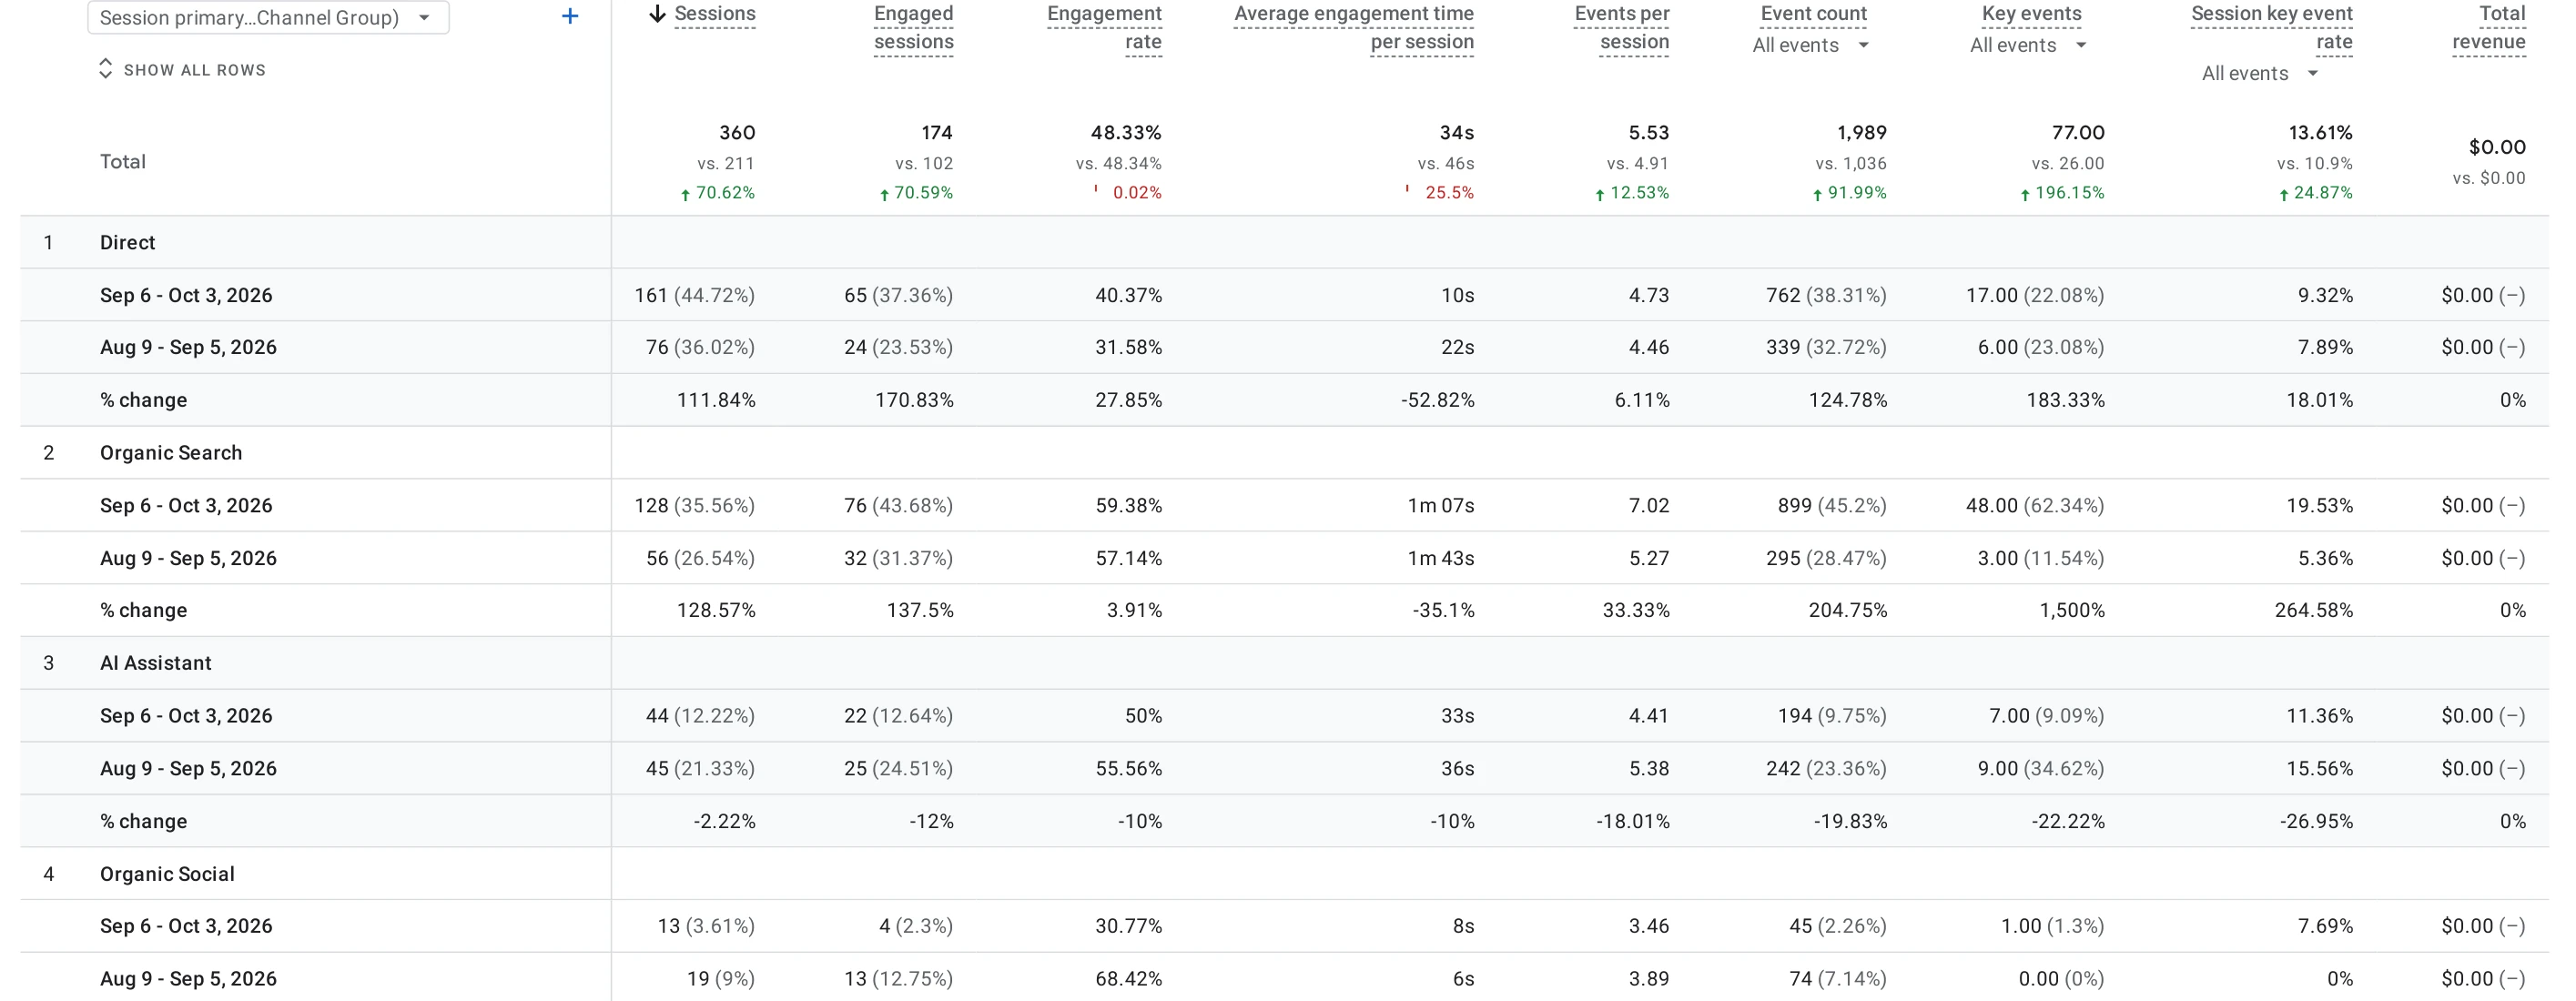Sort by the Engagement rate column header
This screenshot has width=2576, height=1001.
coord(1104,28)
